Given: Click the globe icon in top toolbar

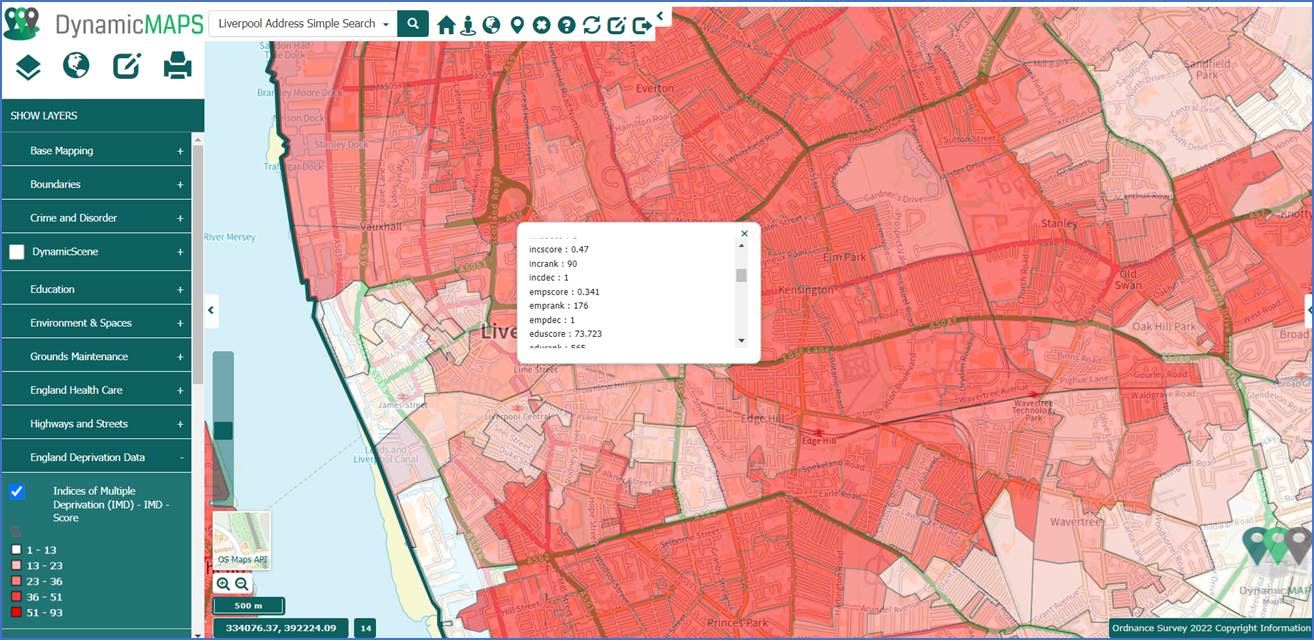Looking at the screenshot, I should point(491,25).
